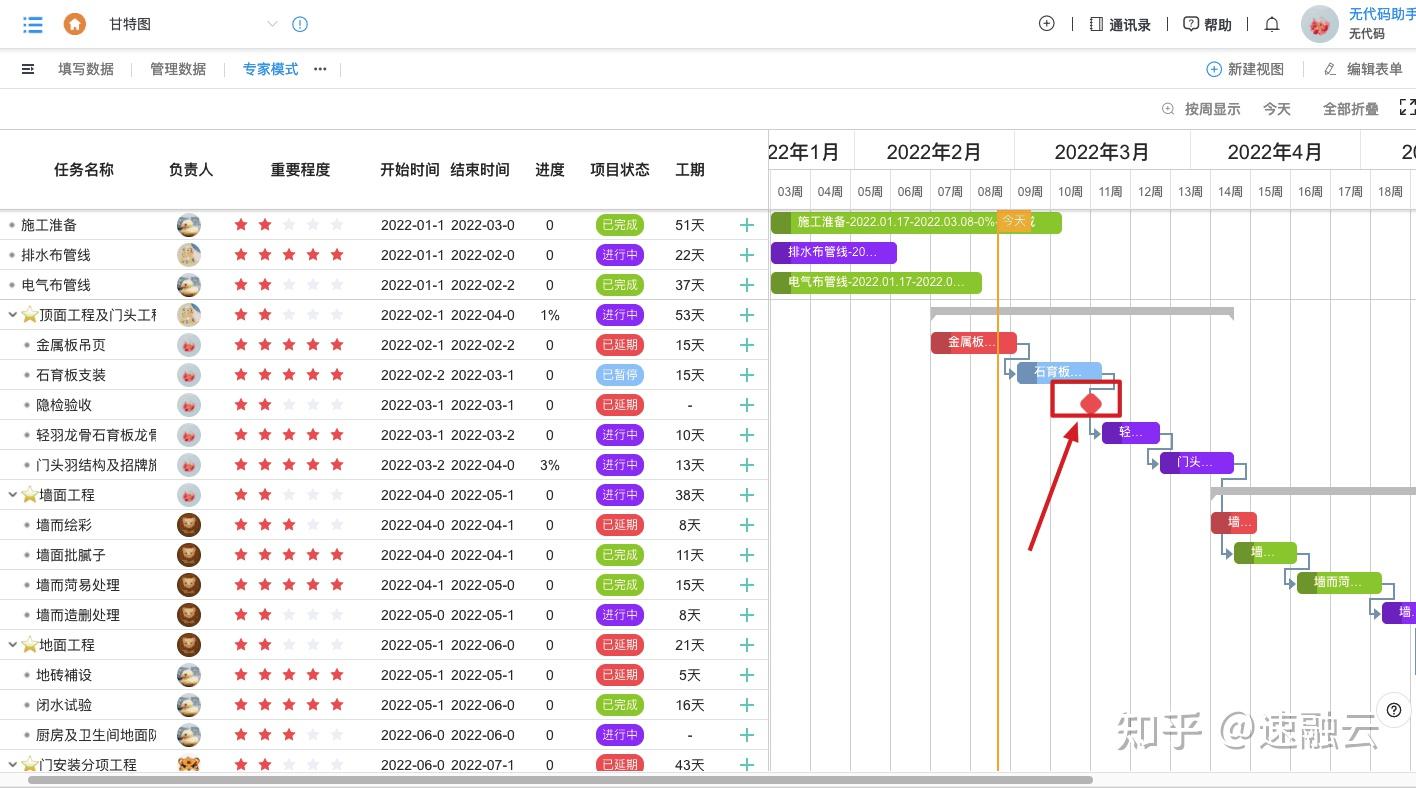
Task: Switch to the 管理数据 tab
Action: coord(178,69)
